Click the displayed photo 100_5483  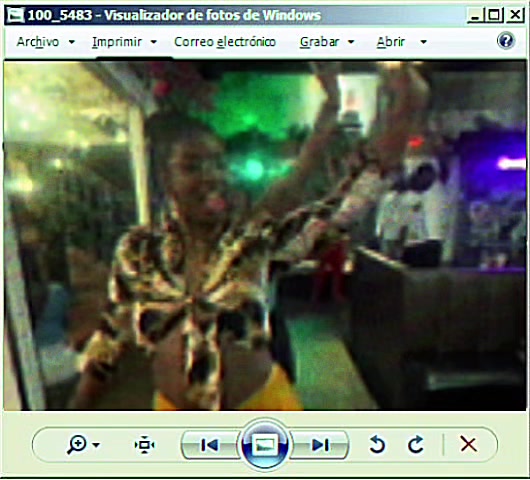265,236
